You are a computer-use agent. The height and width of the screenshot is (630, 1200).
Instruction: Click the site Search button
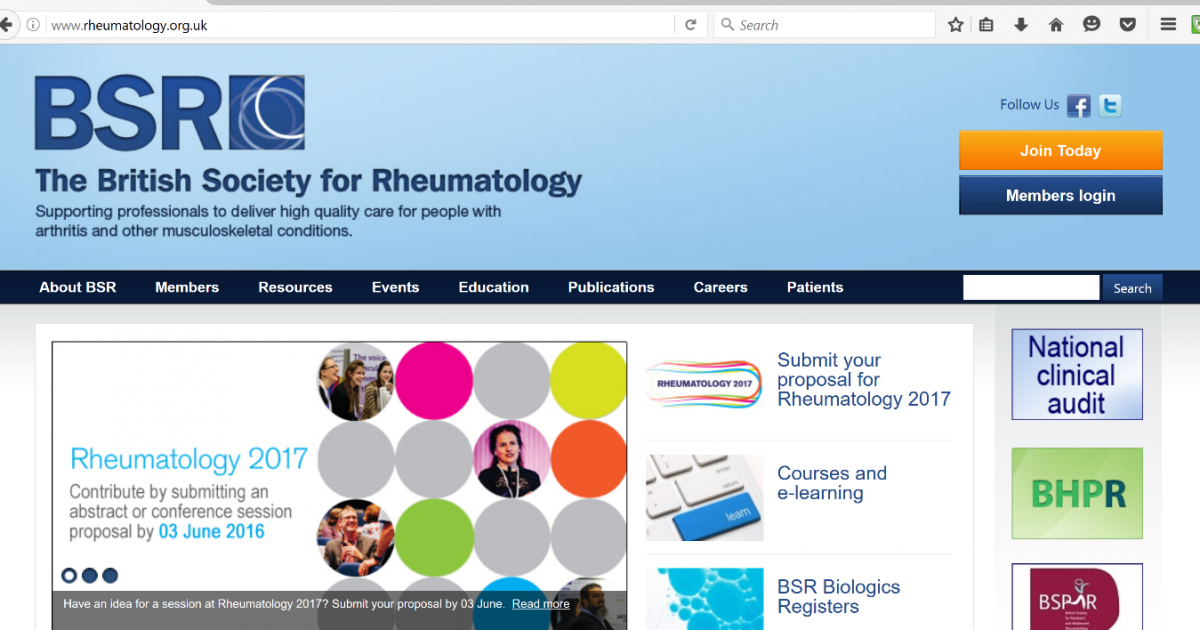pyautogui.click(x=1133, y=288)
